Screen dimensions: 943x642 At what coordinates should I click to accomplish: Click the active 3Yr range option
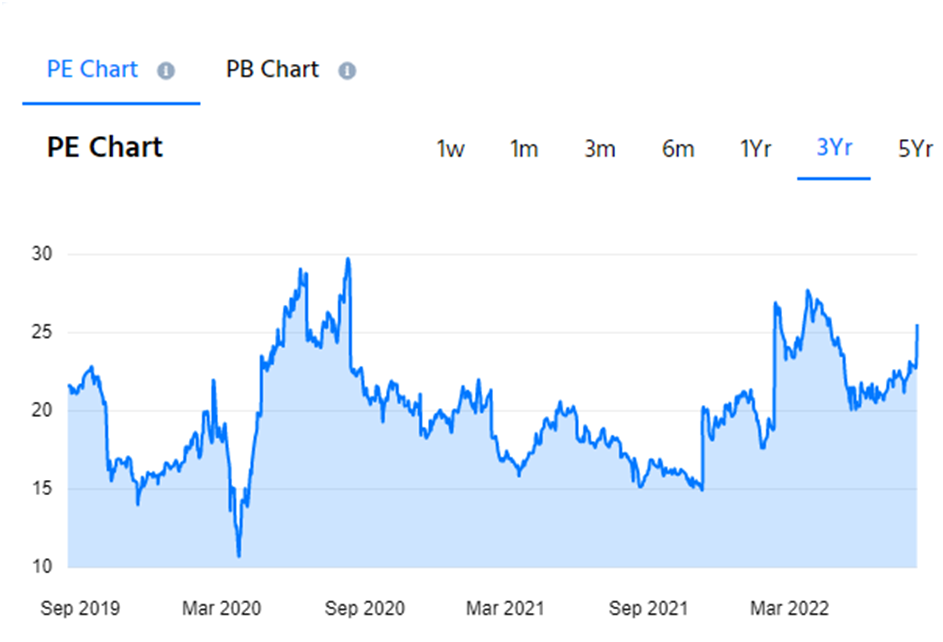834,148
